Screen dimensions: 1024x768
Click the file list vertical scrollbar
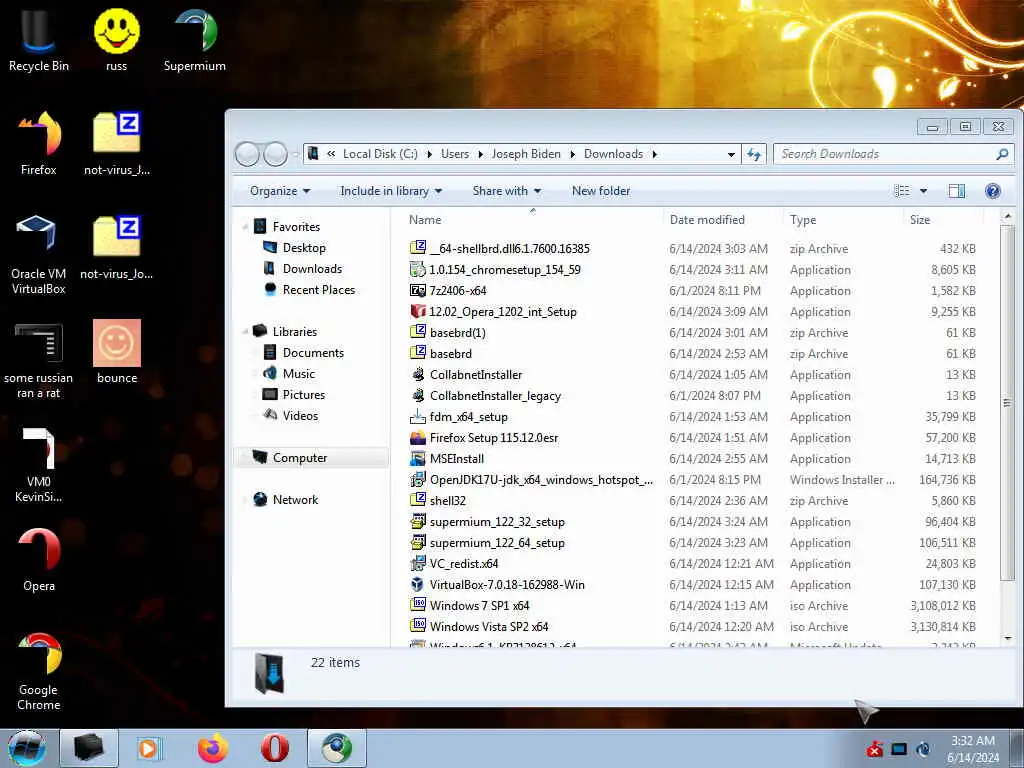point(1008,402)
